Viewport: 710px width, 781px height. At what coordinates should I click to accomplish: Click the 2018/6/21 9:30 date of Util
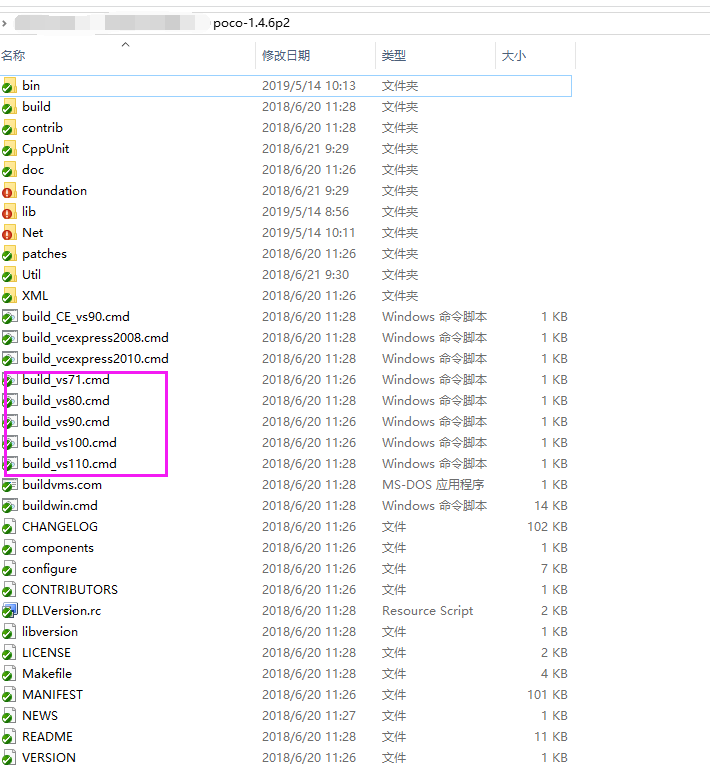(x=305, y=275)
